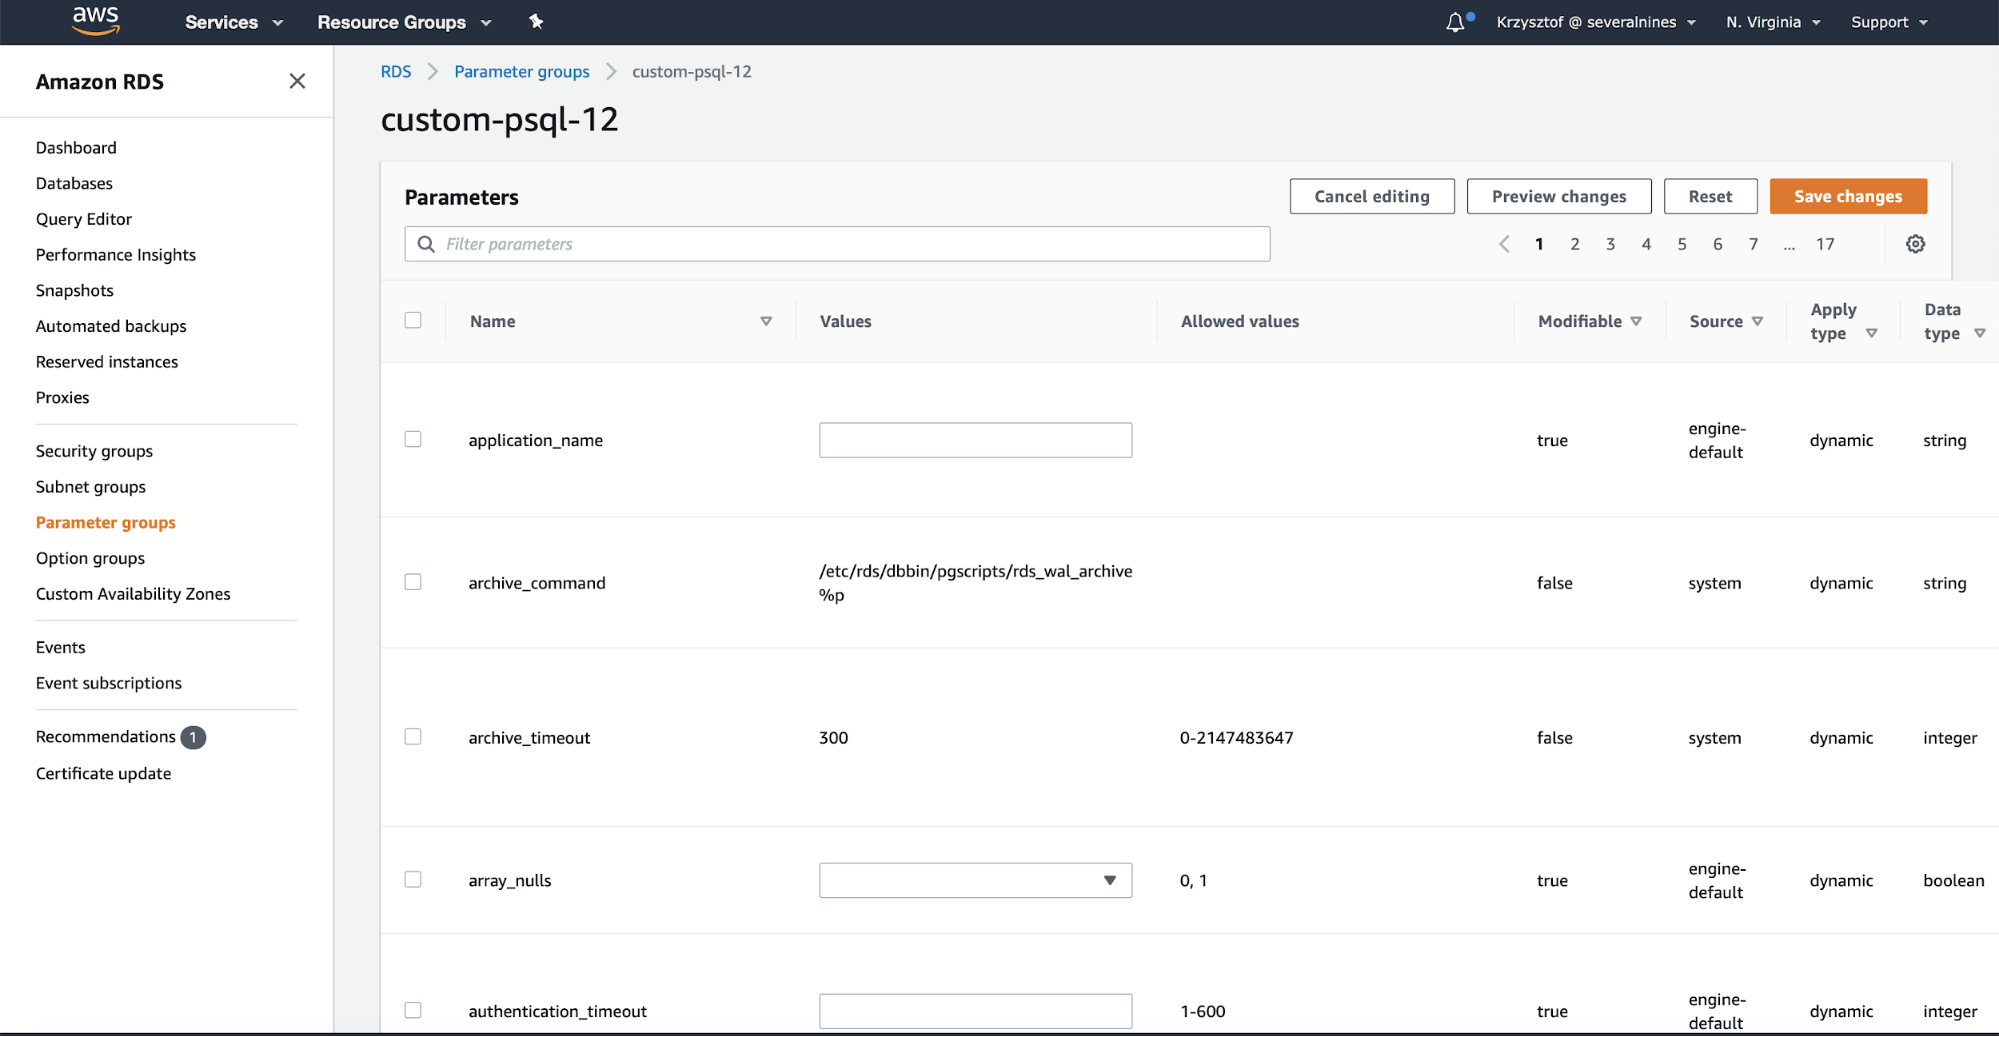The height and width of the screenshot is (1037, 1999).
Task: Click the application_name value input field
Action: pyautogui.click(x=975, y=440)
